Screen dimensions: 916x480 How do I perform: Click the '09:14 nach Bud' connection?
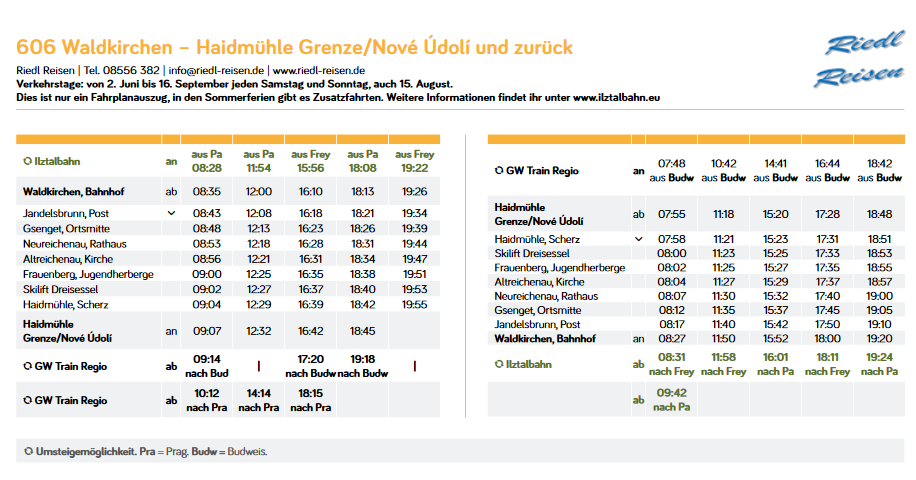tap(207, 366)
